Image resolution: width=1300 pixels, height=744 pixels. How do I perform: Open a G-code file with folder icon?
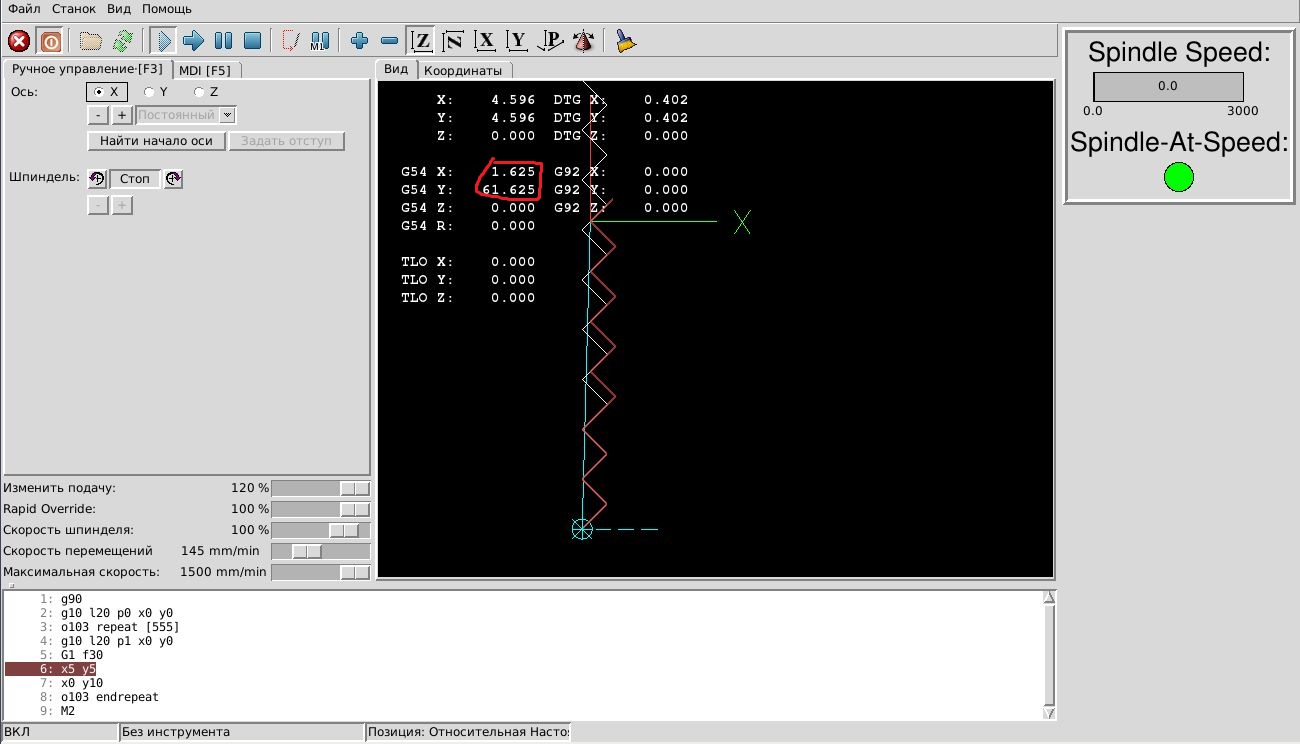[91, 41]
